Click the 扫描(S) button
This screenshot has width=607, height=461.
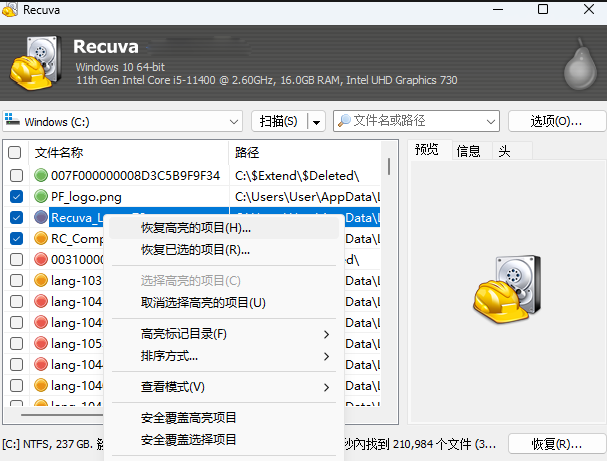(279, 122)
